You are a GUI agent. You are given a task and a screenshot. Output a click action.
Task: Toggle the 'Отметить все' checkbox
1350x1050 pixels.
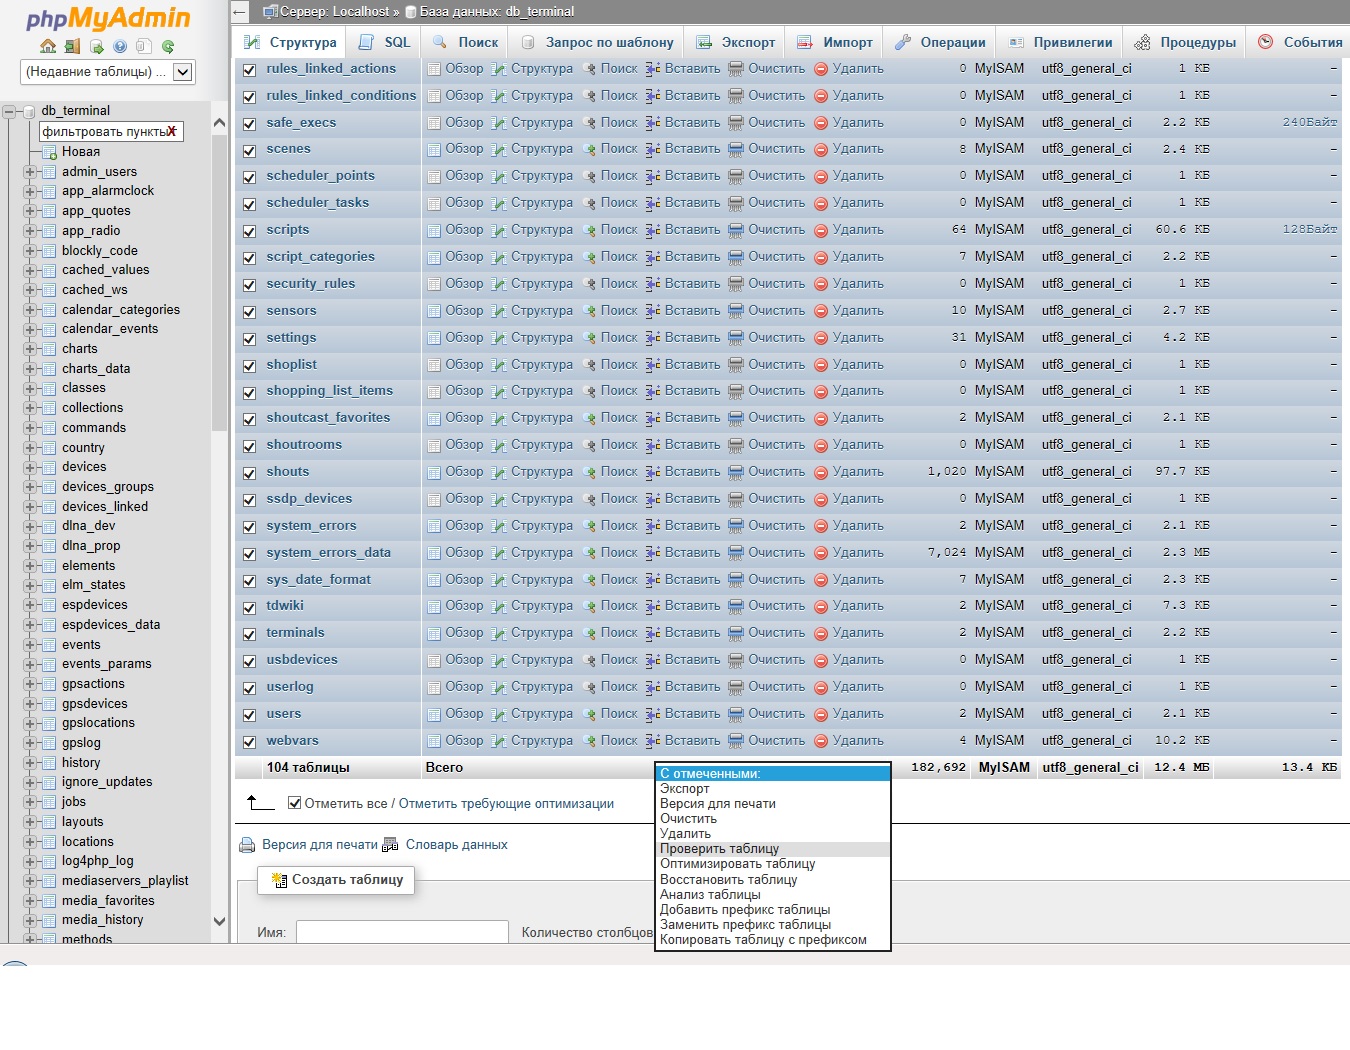pyautogui.click(x=294, y=803)
